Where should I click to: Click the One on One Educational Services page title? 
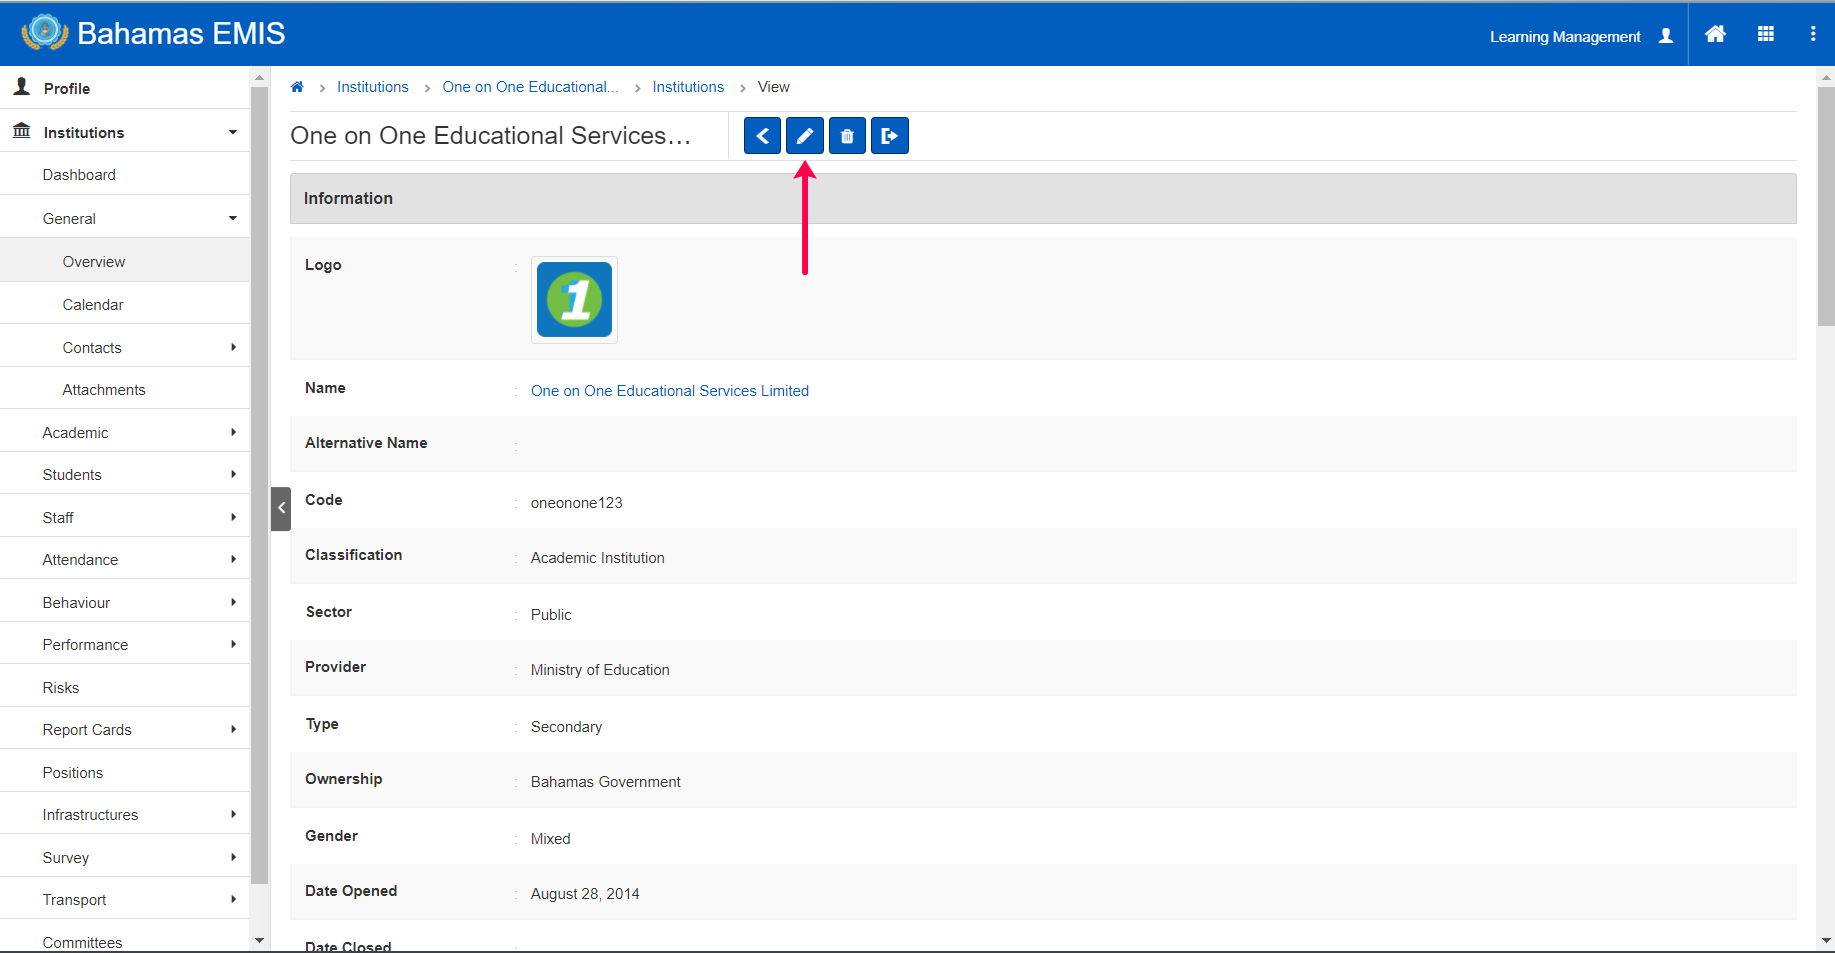(x=490, y=136)
